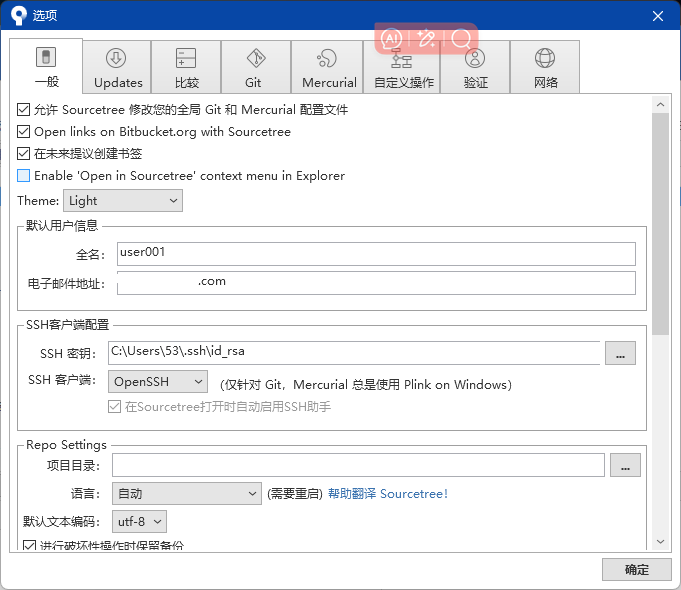681x590 pixels.
Task: Open the Git tab
Action: (256, 66)
